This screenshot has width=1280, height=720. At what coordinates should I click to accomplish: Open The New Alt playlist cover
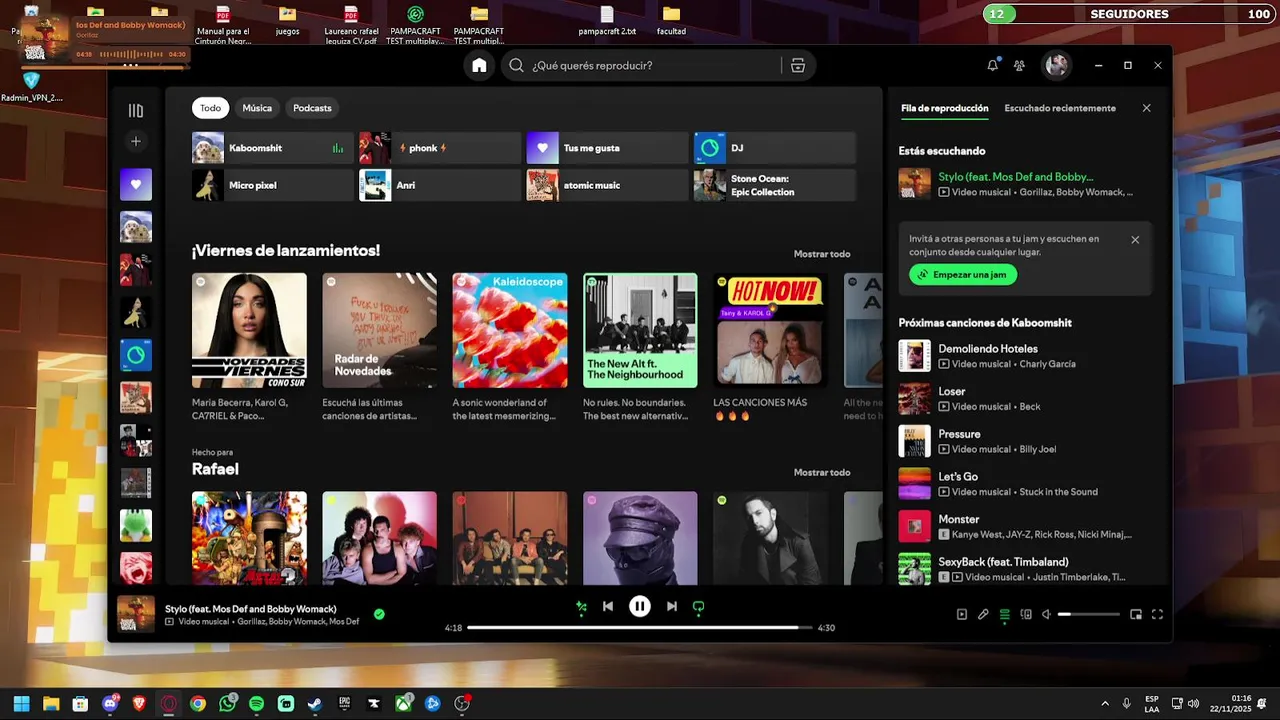[640, 330]
